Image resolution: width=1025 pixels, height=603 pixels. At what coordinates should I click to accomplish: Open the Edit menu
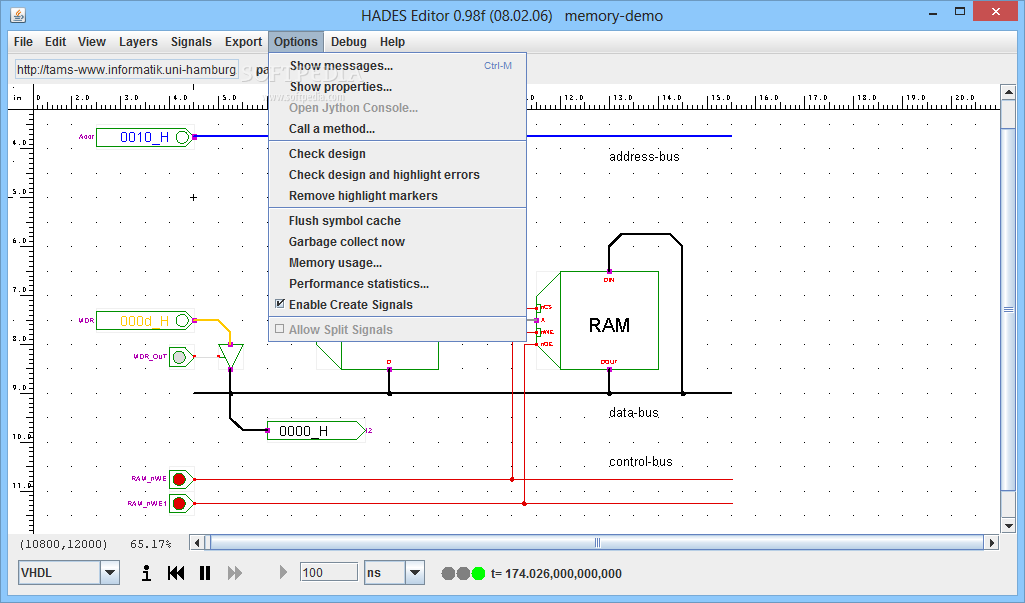pos(56,42)
